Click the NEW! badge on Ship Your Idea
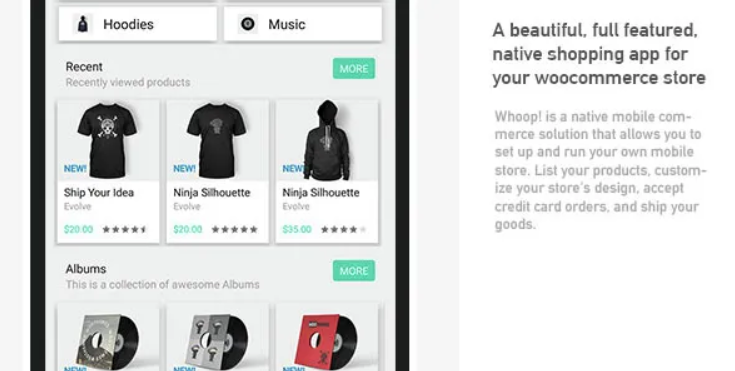 coord(75,168)
